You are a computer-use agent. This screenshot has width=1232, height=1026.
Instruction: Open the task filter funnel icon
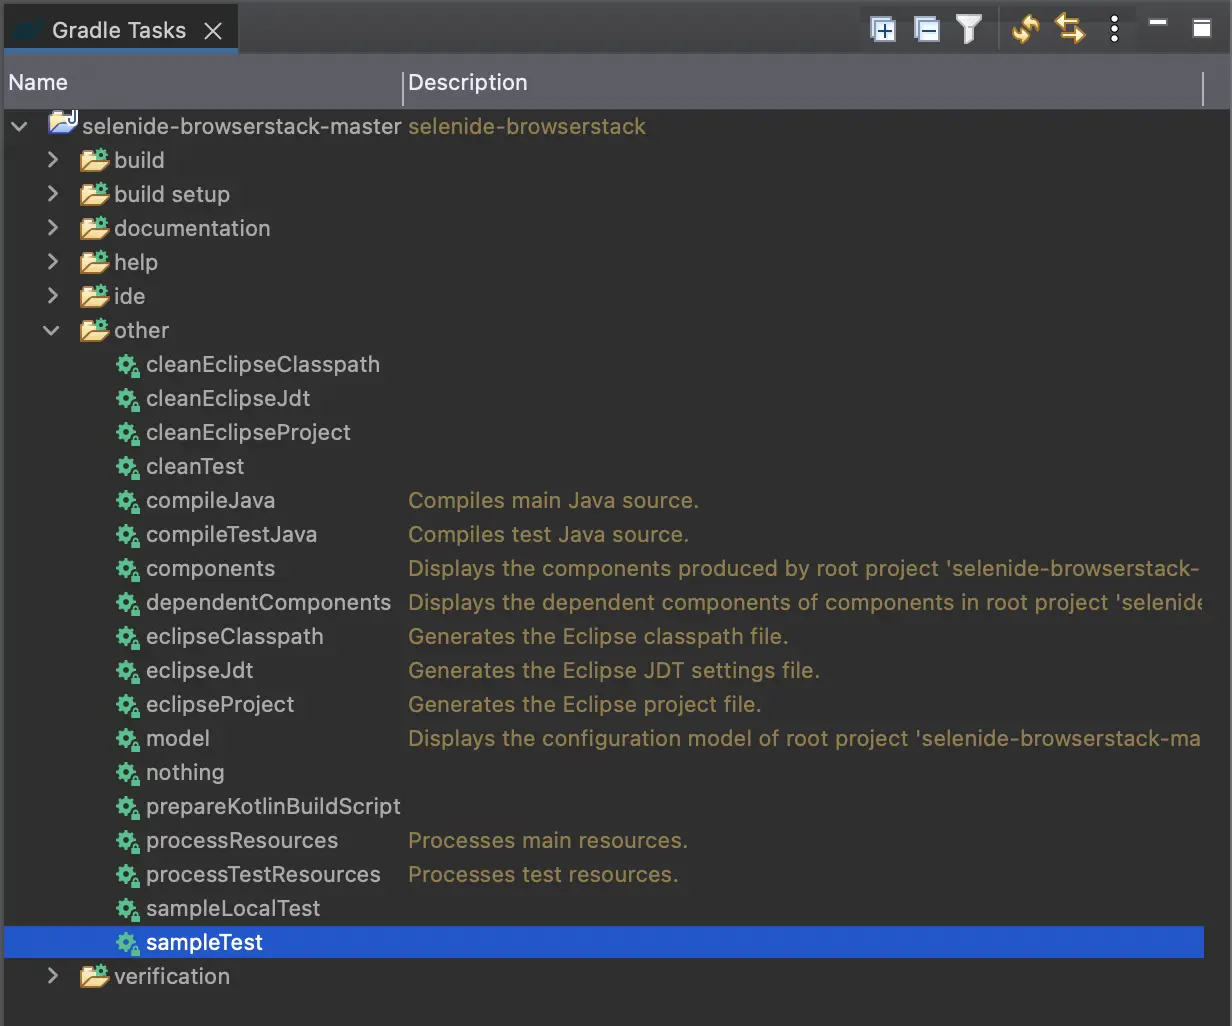click(968, 30)
